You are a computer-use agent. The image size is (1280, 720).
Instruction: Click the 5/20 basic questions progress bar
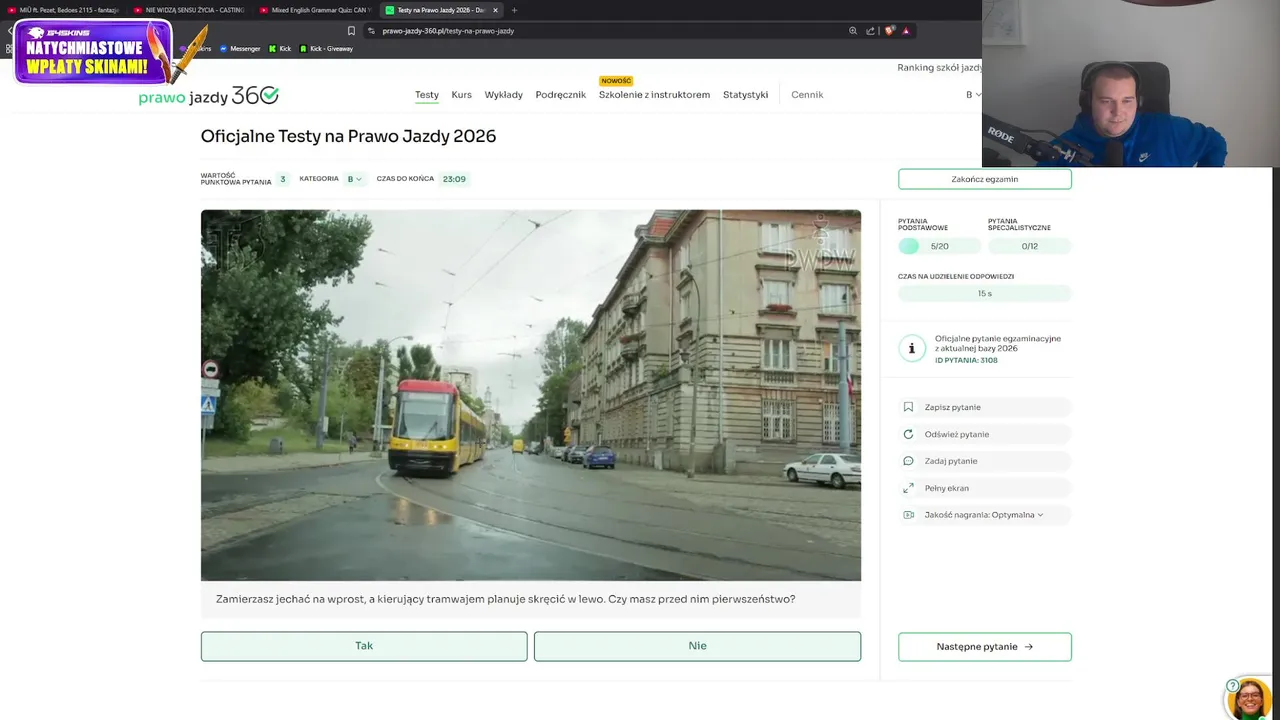click(x=939, y=246)
